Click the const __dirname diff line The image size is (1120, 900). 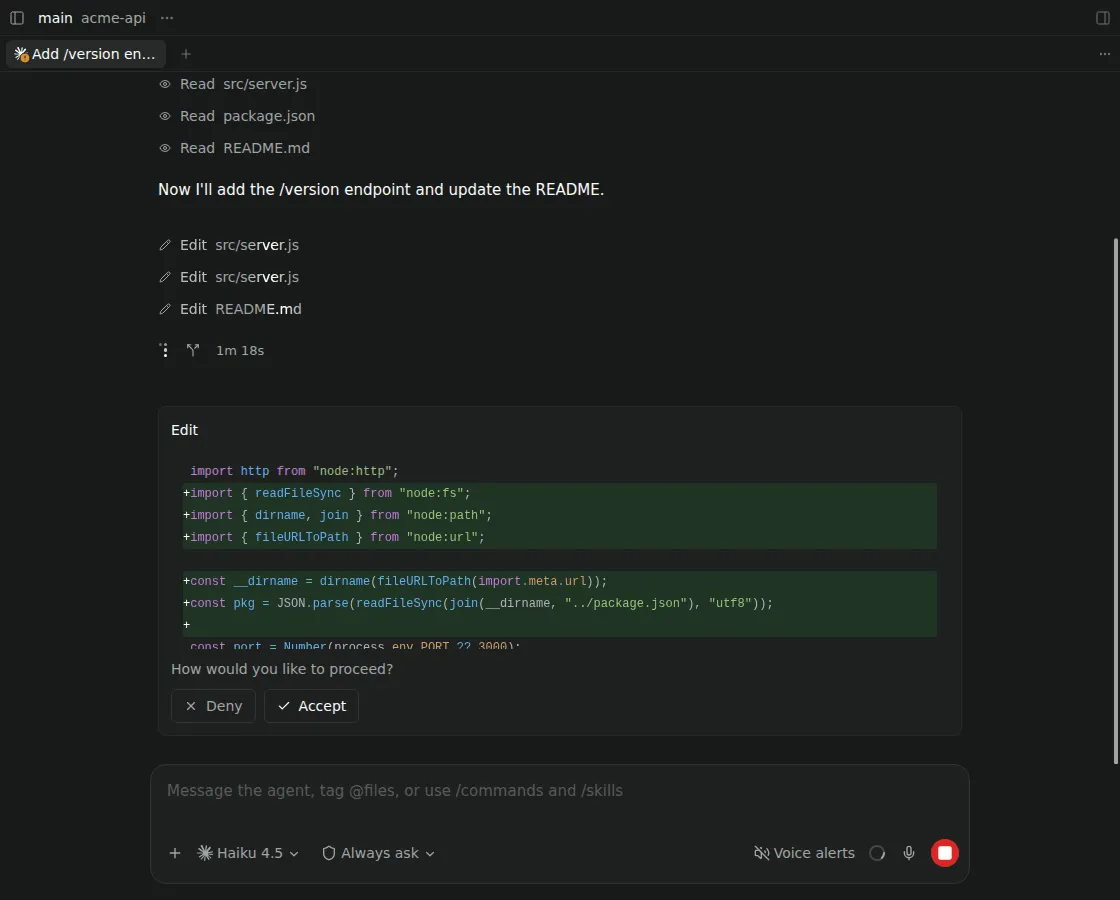click(x=559, y=581)
